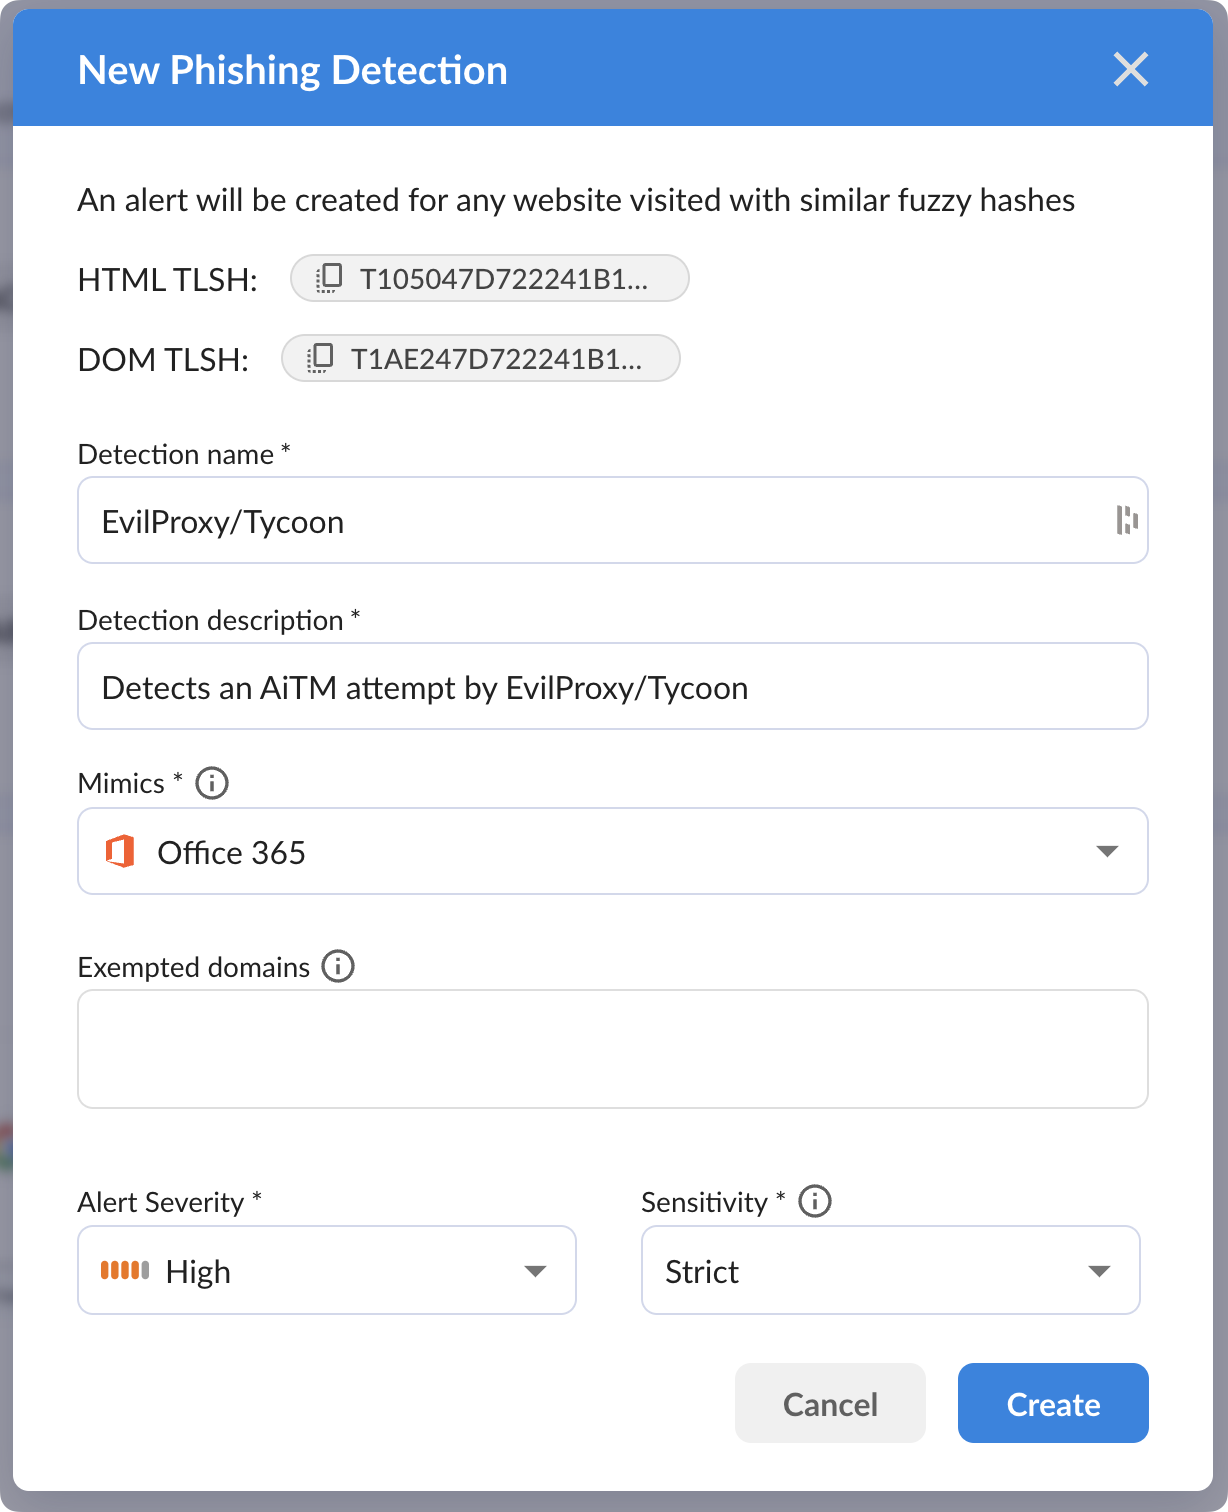Open the Mimics dropdown arrow

(1107, 852)
